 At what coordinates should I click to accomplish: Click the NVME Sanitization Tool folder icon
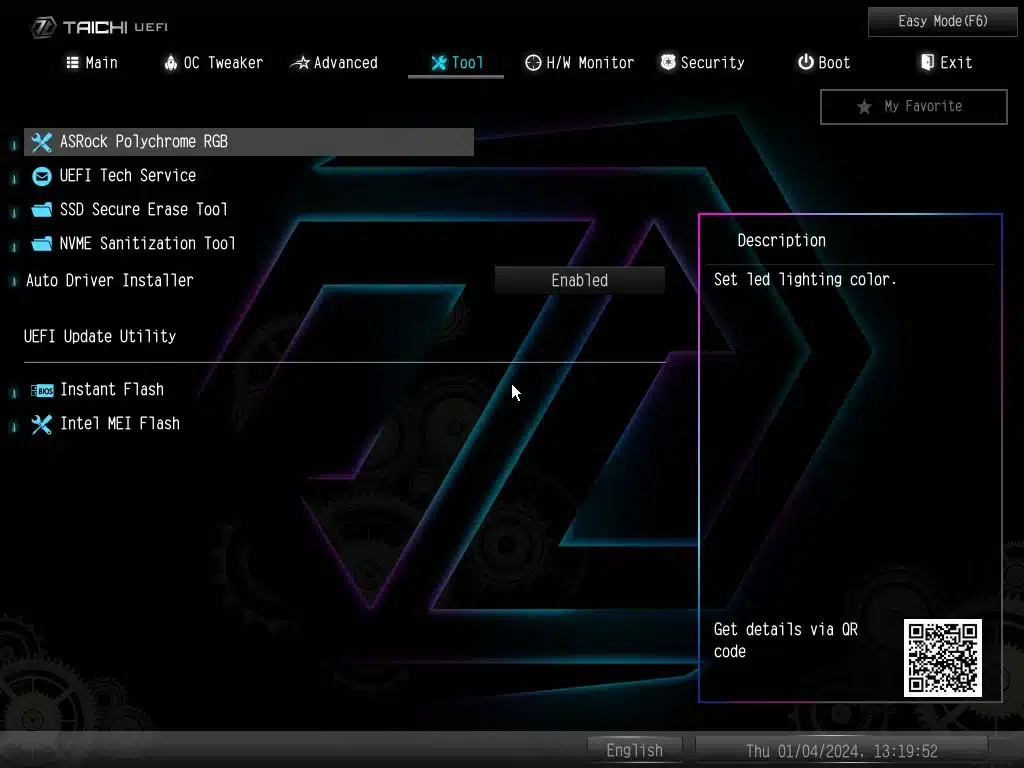pyautogui.click(x=41, y=244)
